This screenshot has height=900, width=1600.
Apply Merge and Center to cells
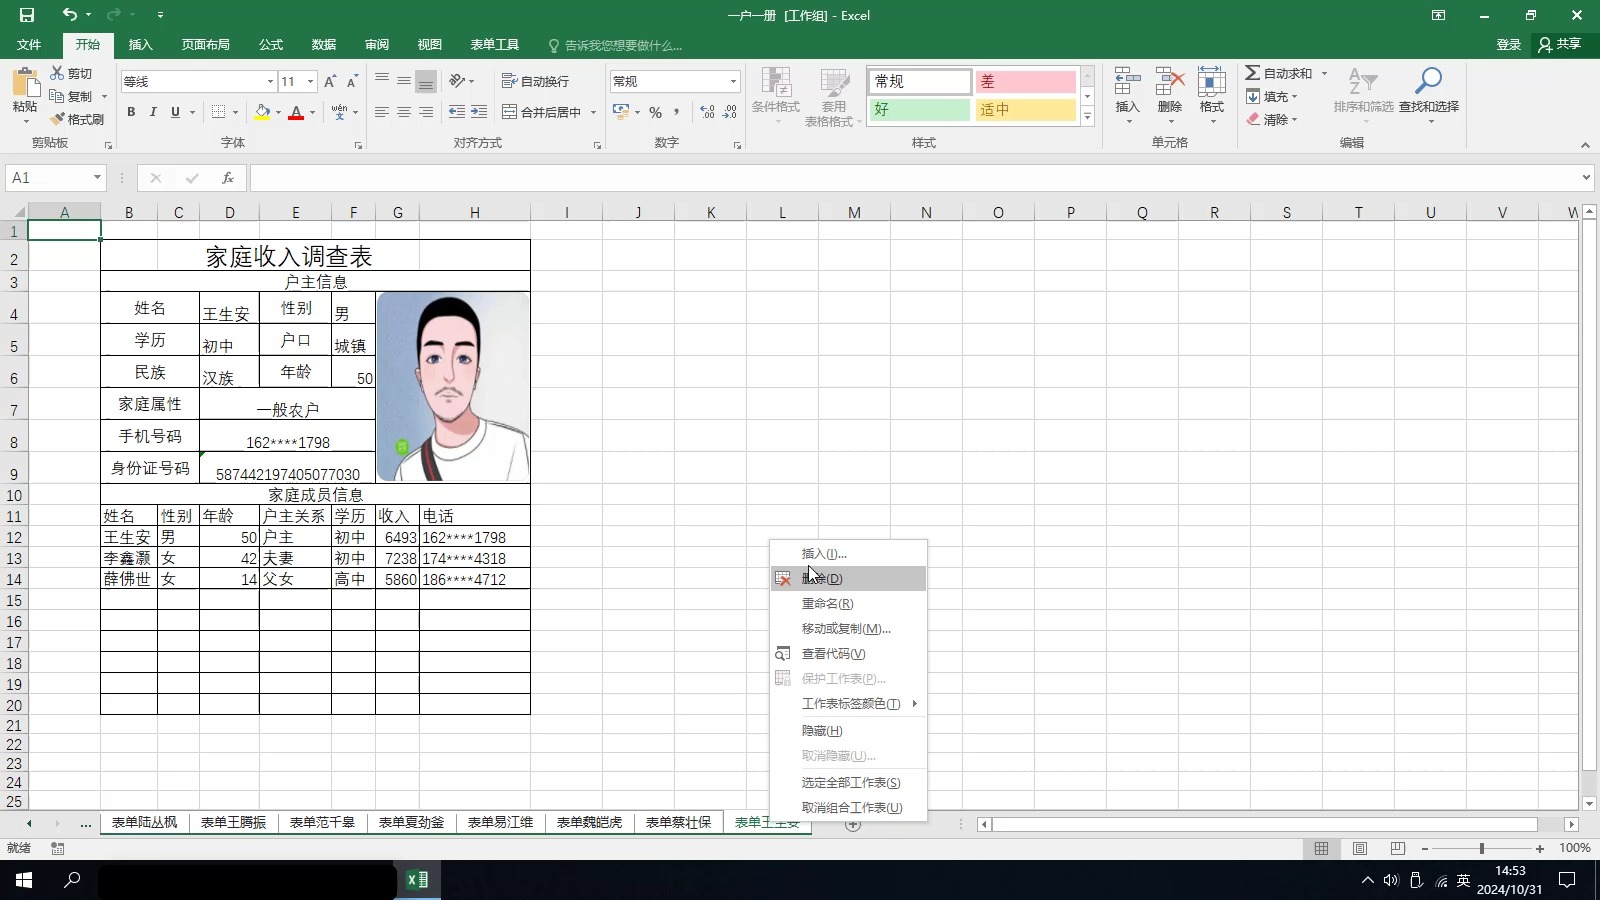(x=541, y=112)
